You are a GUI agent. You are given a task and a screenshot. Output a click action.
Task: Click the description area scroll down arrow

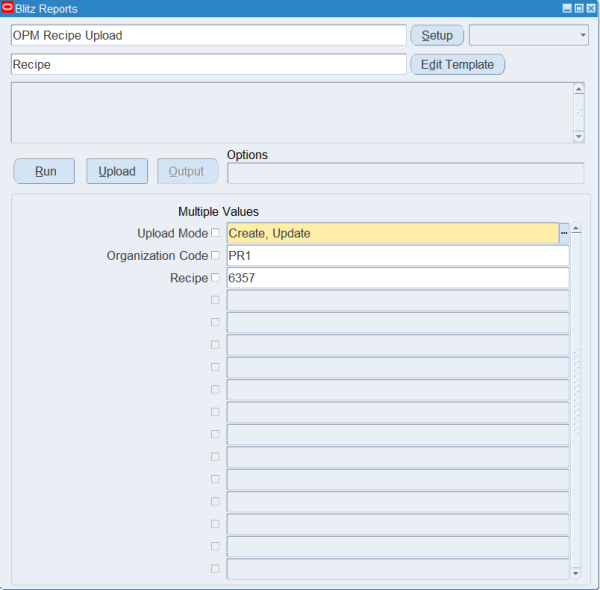coord(579,136)
